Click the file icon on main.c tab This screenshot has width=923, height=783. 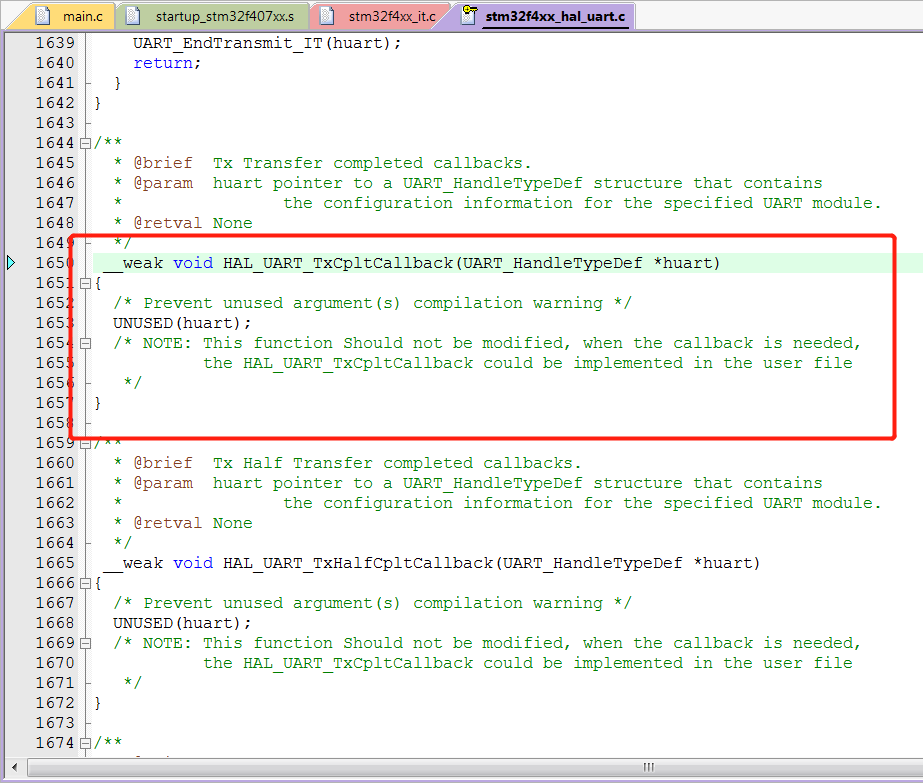pyautogui.click(x=43, y=16)
